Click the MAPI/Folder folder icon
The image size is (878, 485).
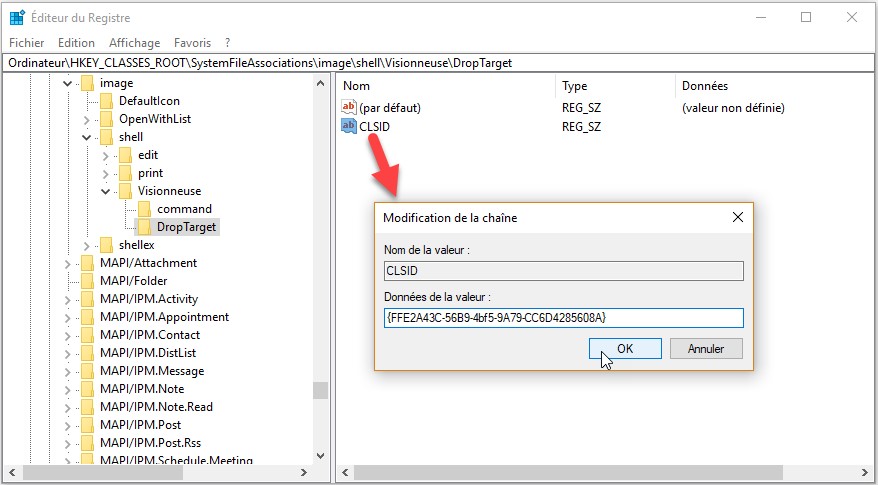(87, 281)
